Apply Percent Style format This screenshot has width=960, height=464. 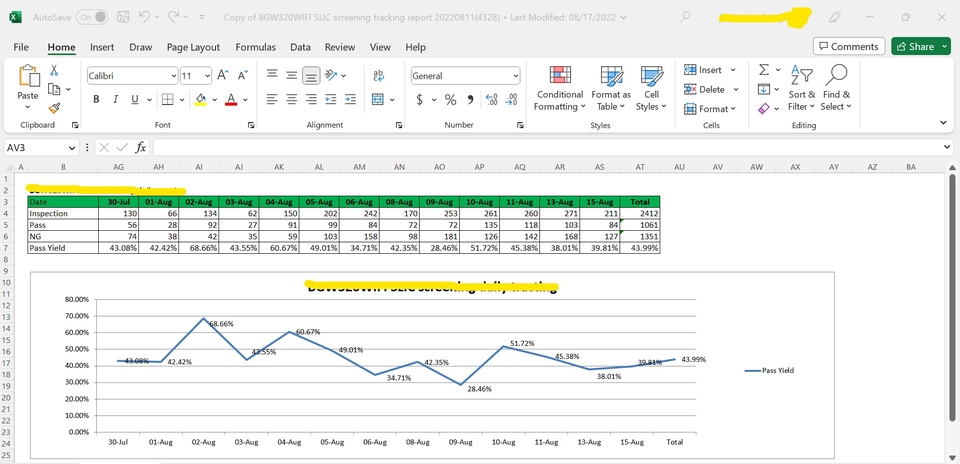451,99
